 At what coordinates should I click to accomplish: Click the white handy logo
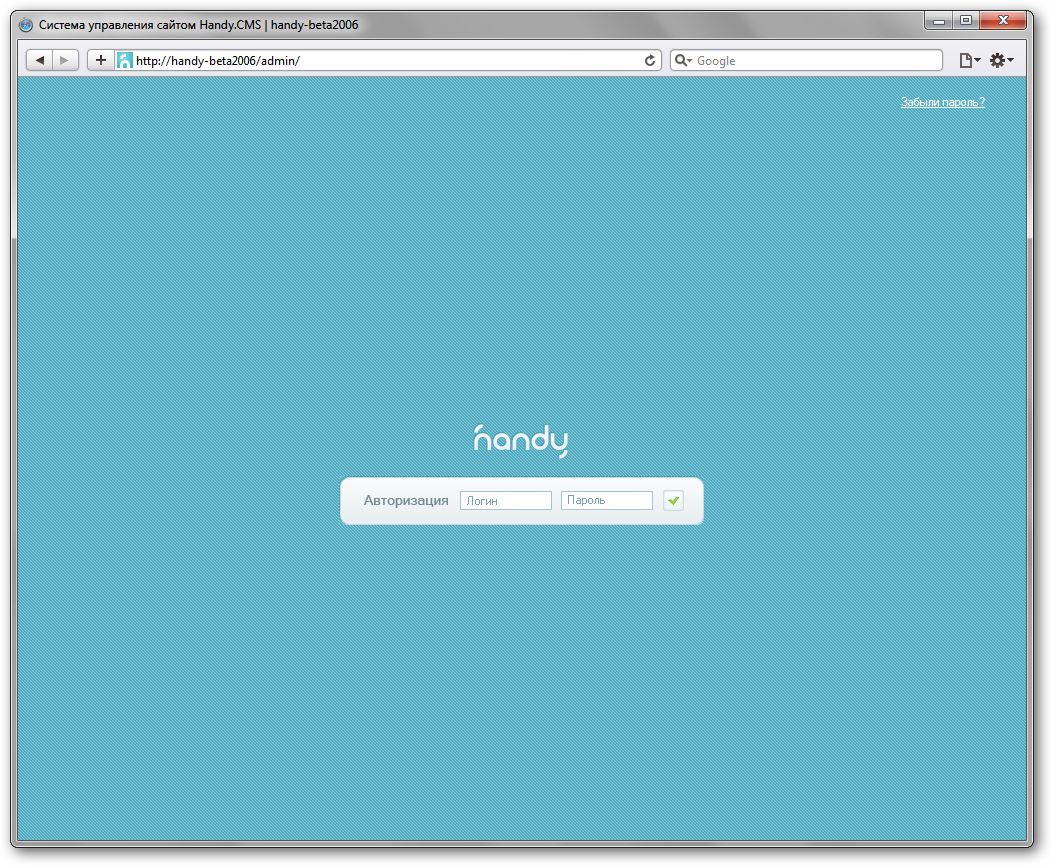pyautogui.click(x=521, y=441)
